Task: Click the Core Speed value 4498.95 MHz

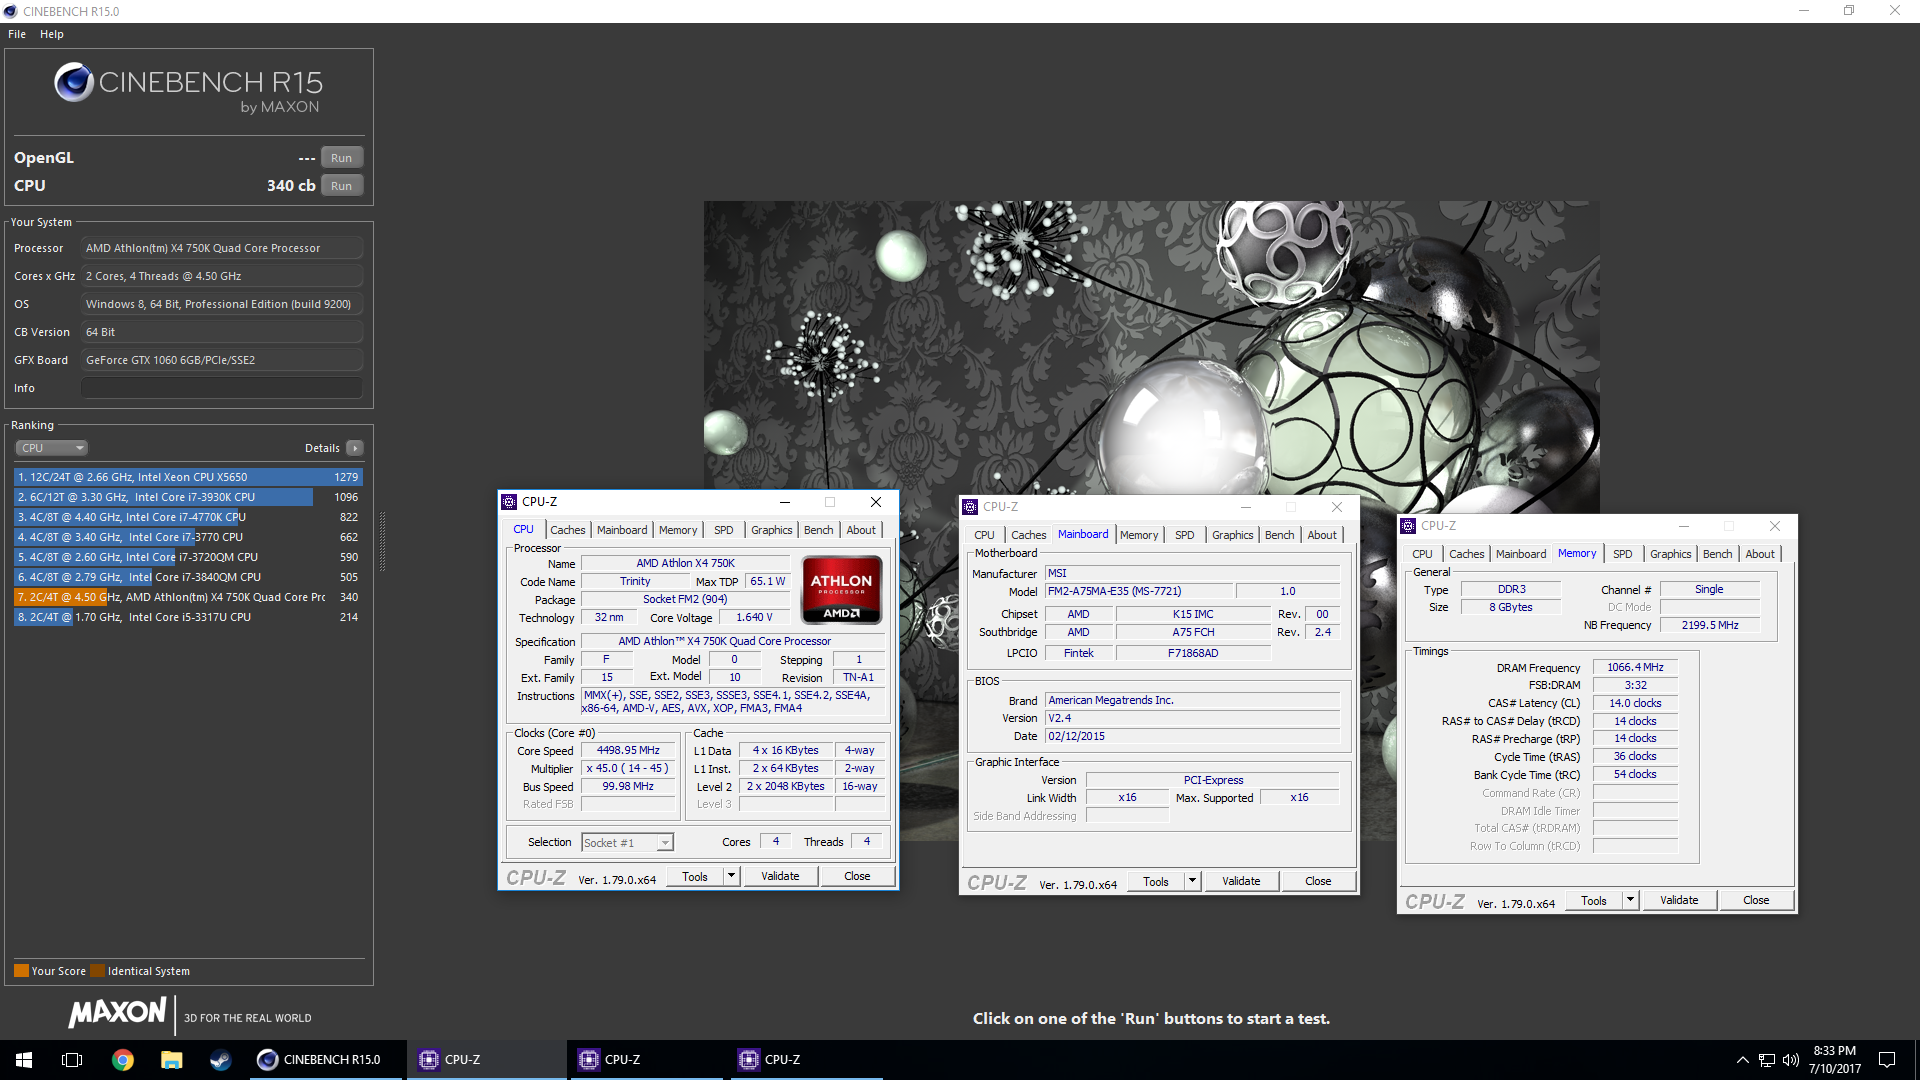Action: (x=628, y=751)
